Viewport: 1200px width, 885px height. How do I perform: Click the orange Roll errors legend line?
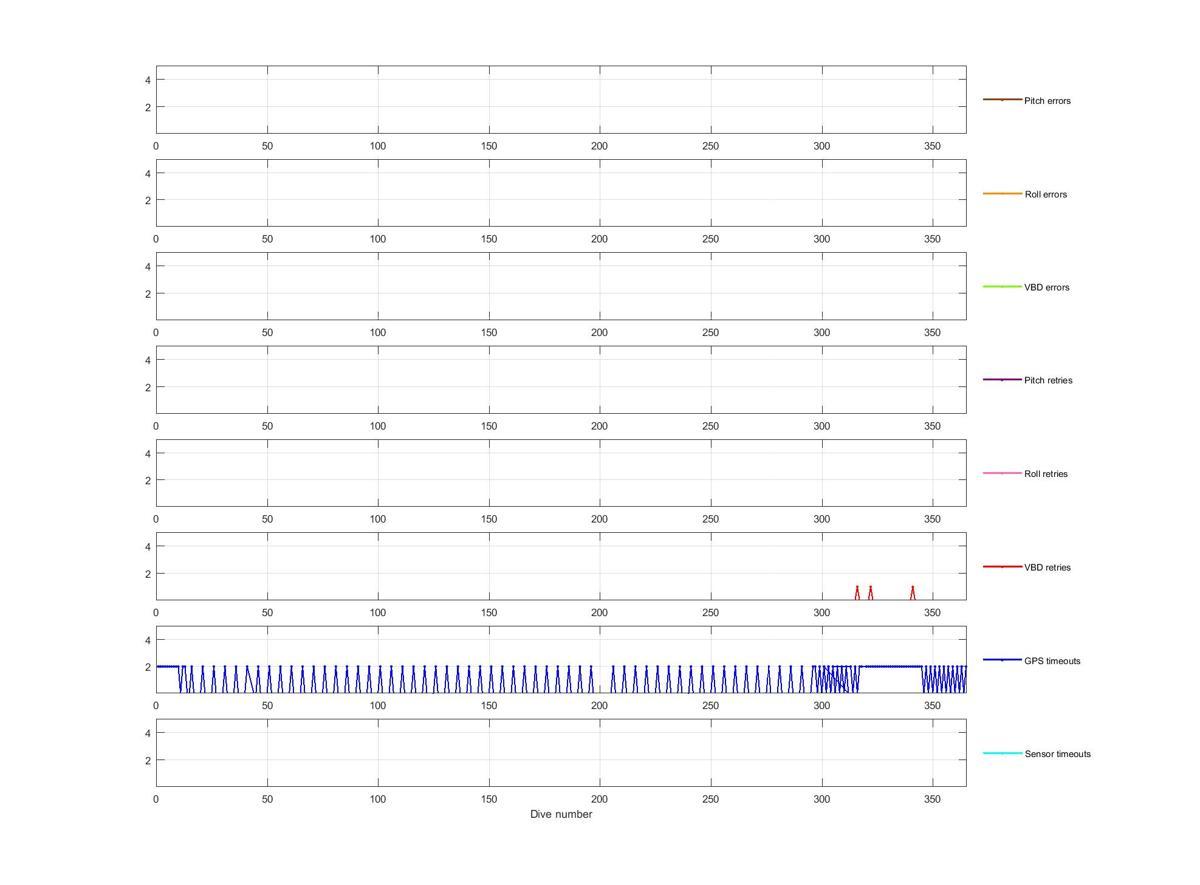[x=1002, y=193]
